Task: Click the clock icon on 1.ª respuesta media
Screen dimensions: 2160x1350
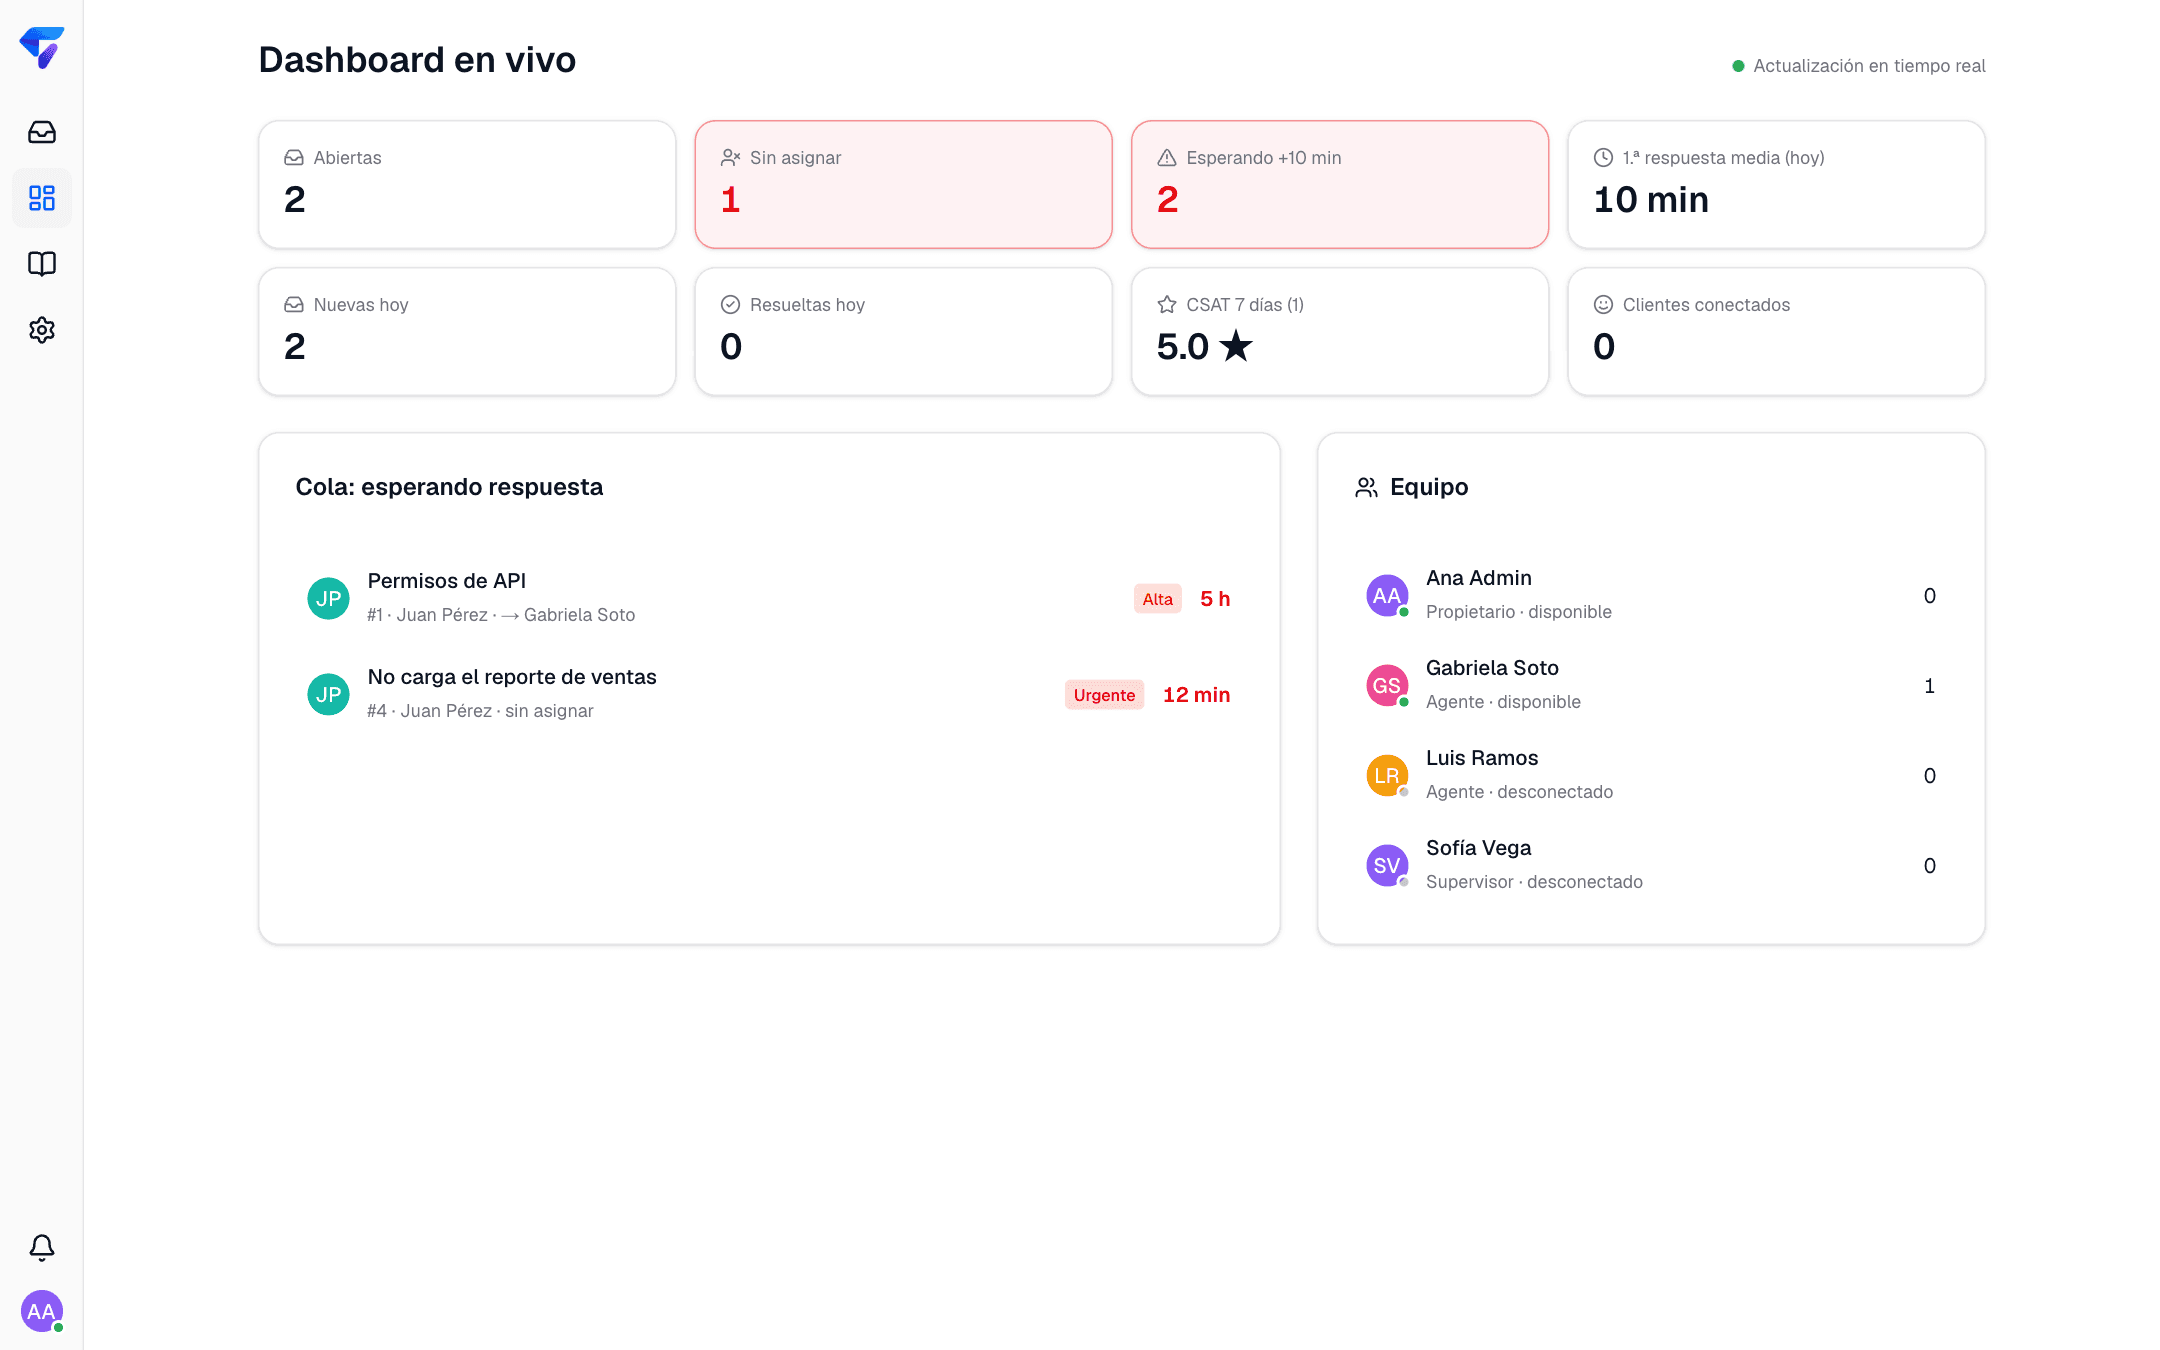Action: pos(1603,158)
